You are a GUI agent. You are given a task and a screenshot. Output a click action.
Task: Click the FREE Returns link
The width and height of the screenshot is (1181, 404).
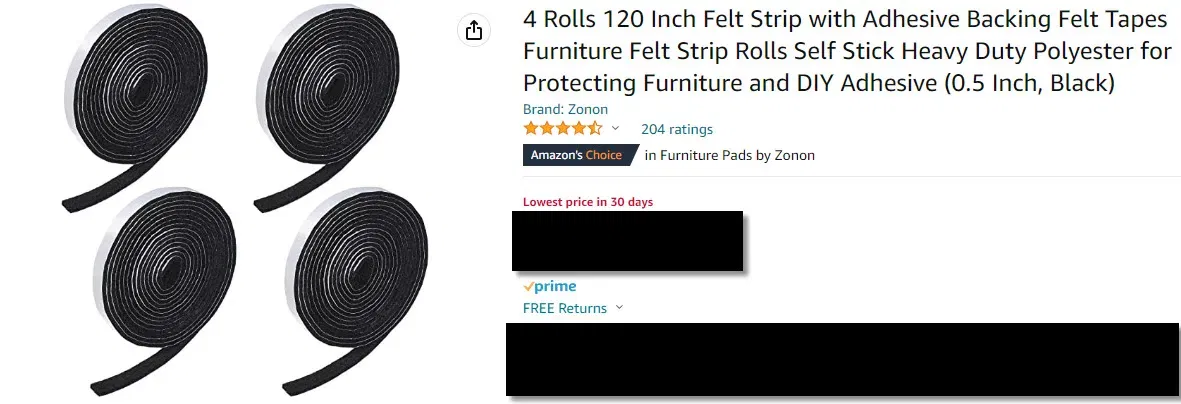click(564, 308)
